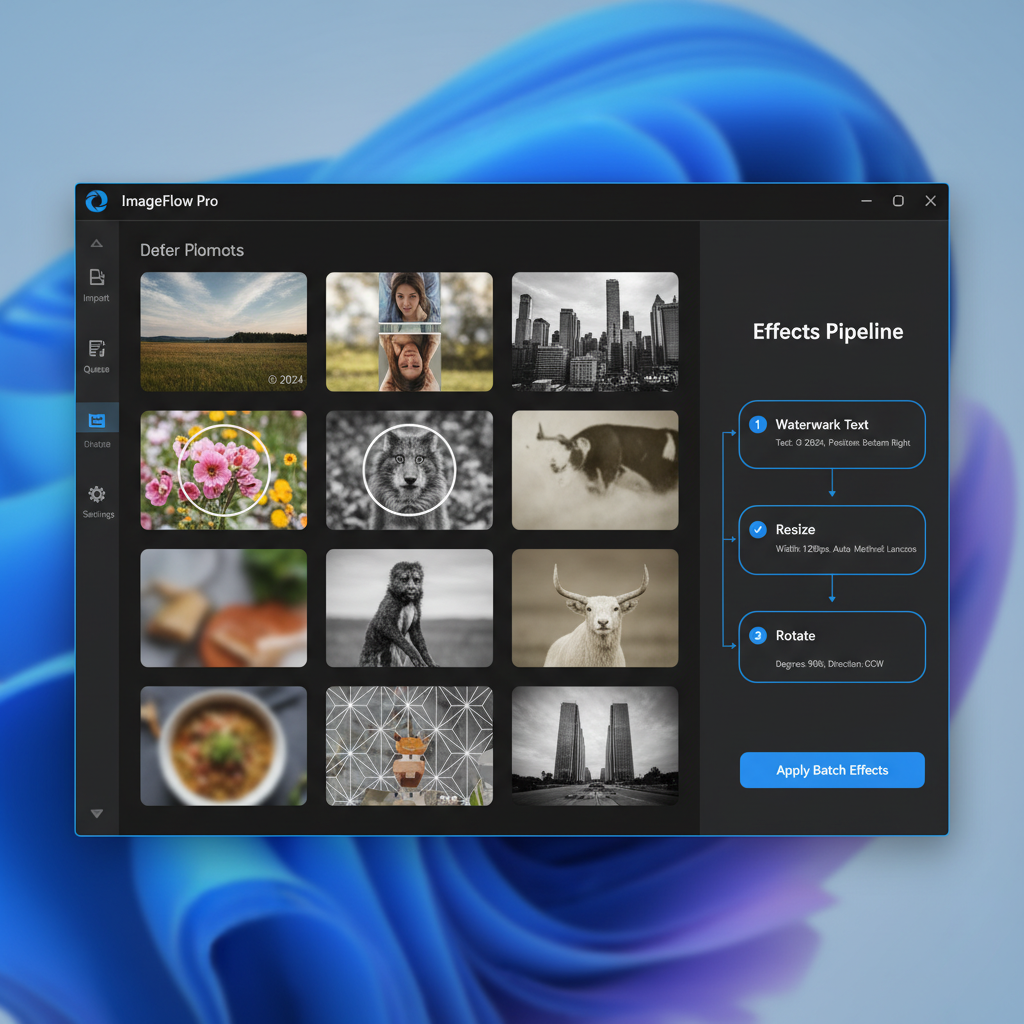Expand the Resize step details
This screenshot has height=1024, width=1024.
tap(831, 540)
